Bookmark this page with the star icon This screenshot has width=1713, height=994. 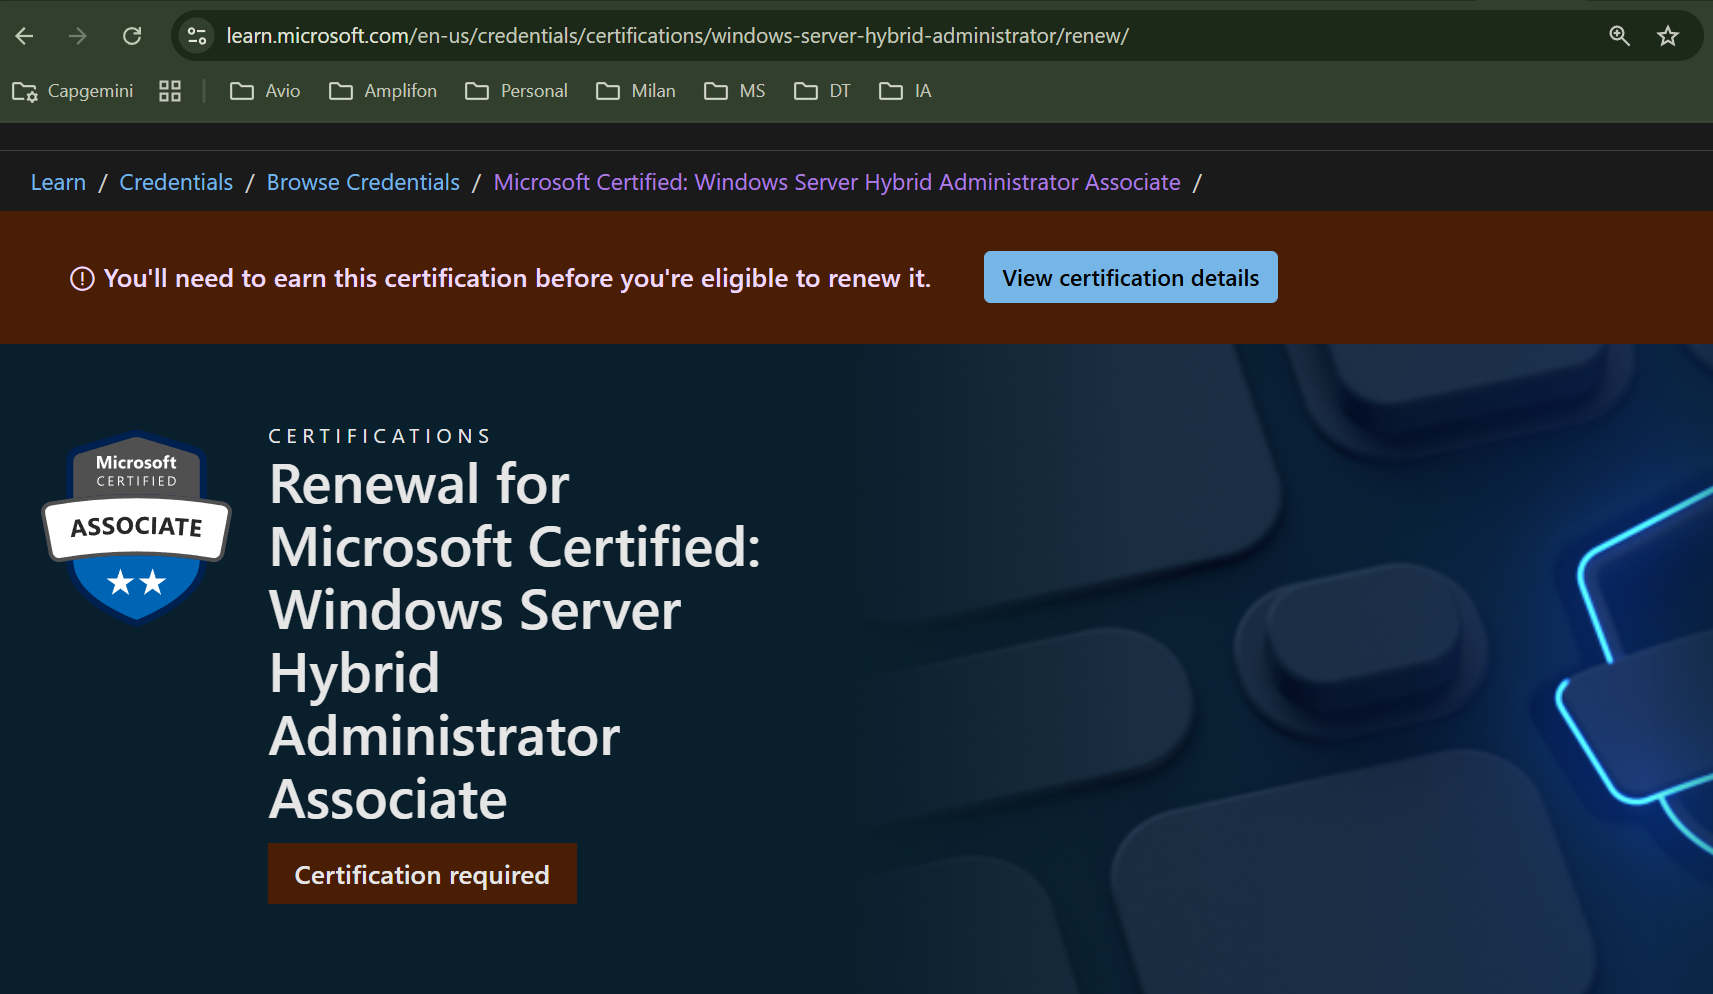point(1668,36)
